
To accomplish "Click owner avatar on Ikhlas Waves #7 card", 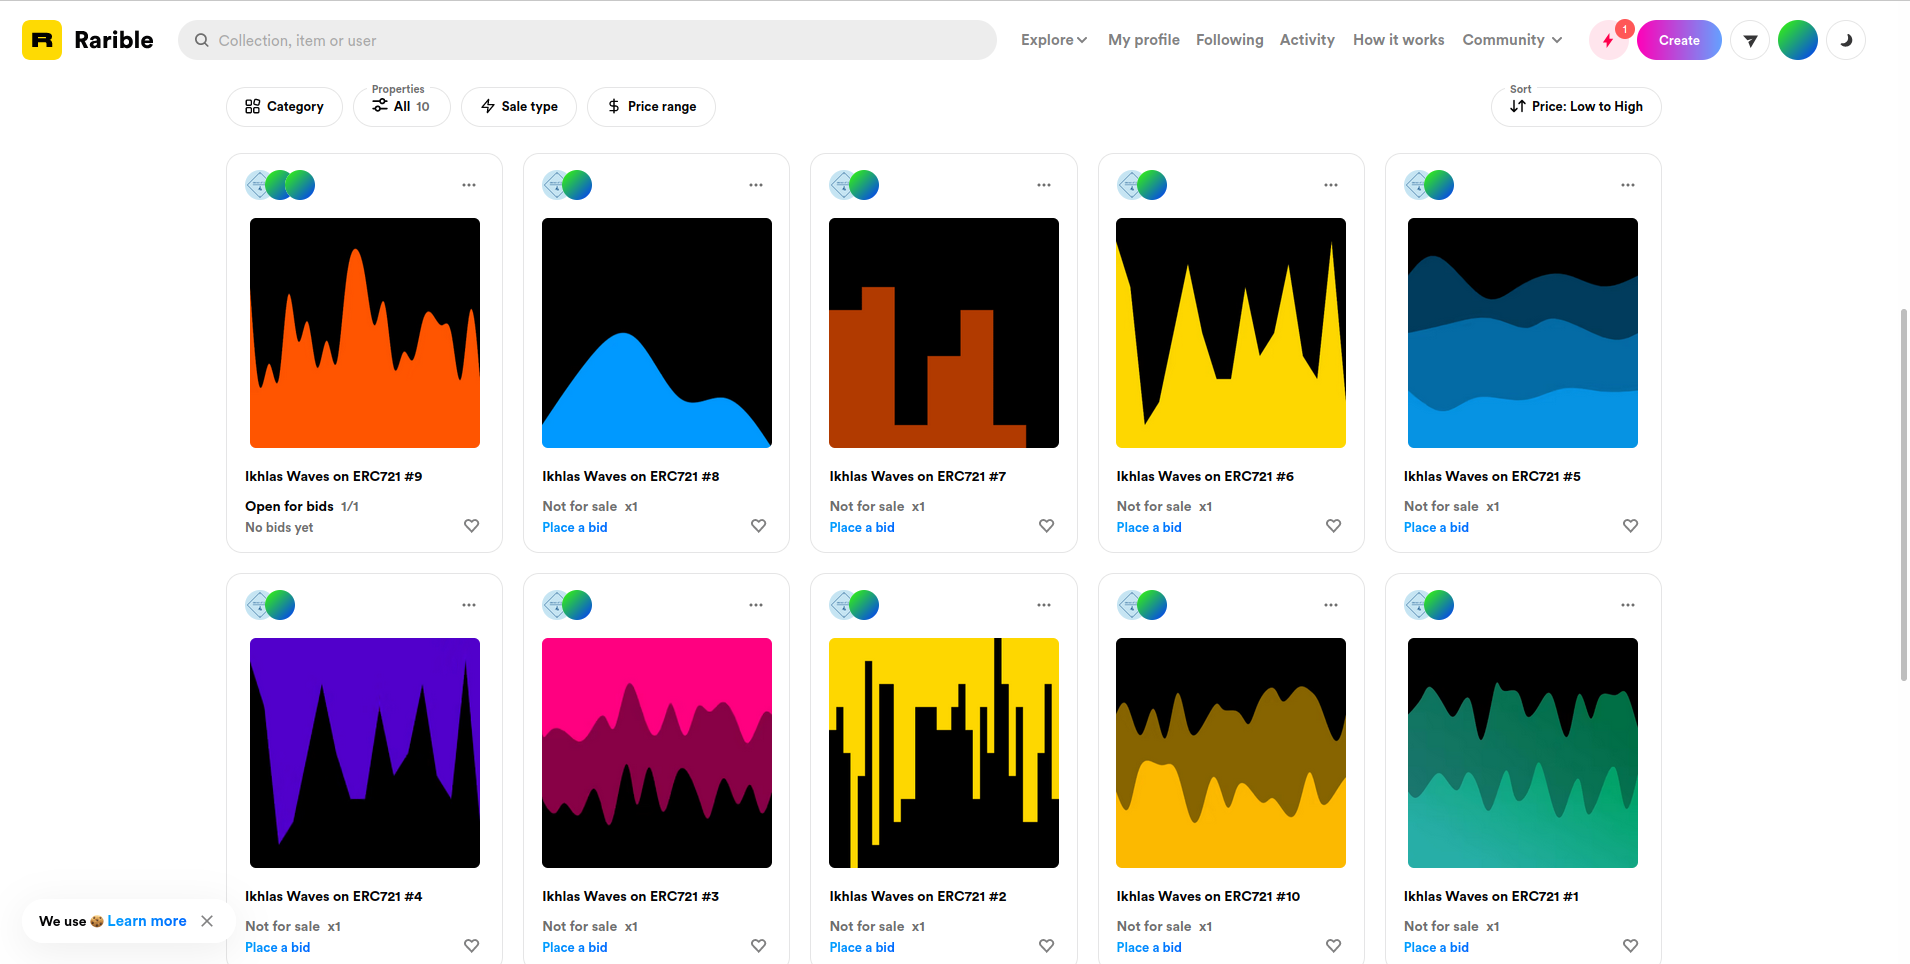I will click(864, 185).
